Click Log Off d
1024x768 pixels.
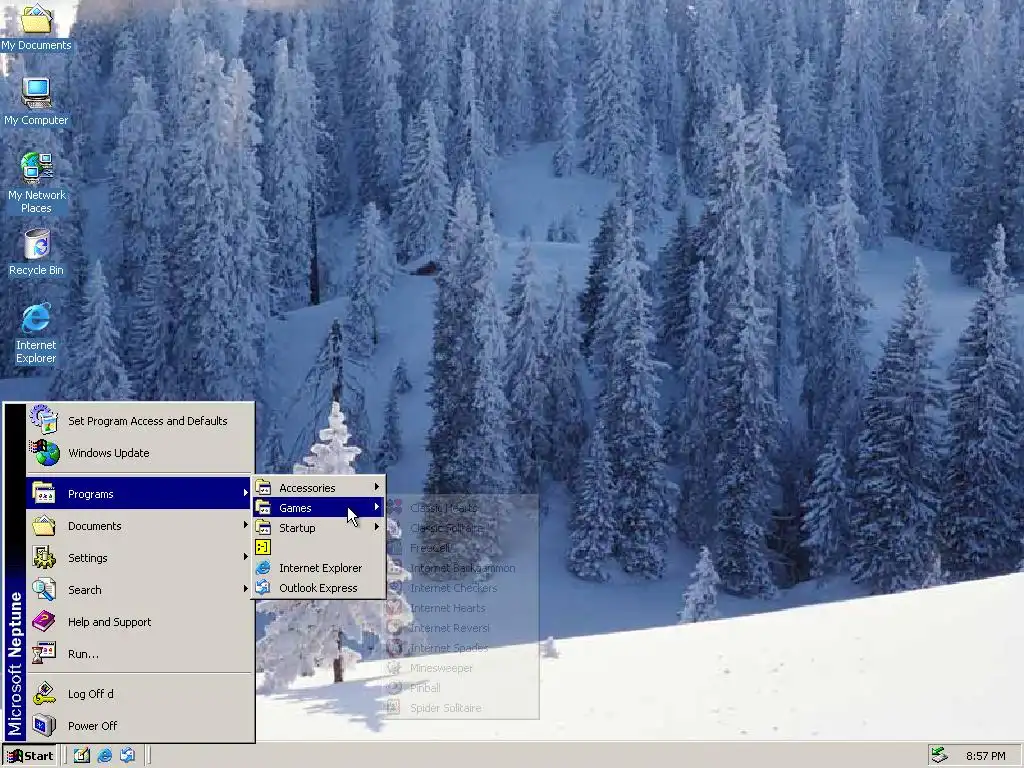pyautogui.click(x=139, y=694)
